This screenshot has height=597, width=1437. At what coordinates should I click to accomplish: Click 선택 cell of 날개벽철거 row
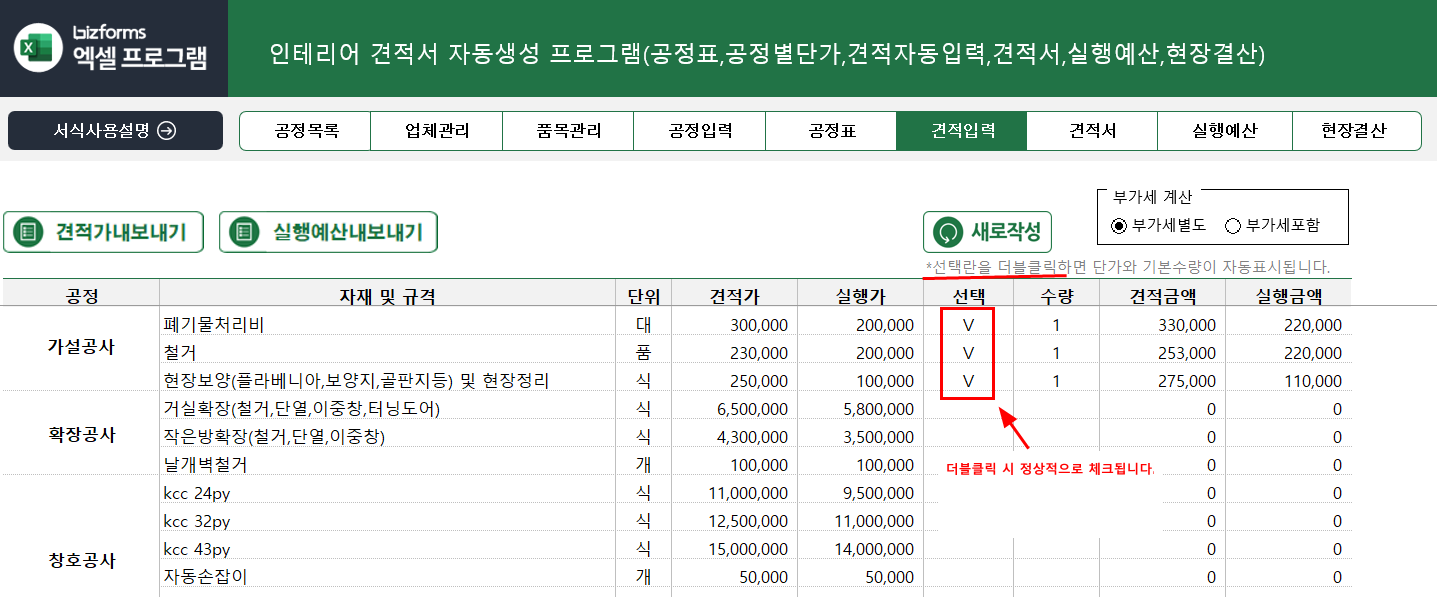pyautogui.click(x=968, y=464)
